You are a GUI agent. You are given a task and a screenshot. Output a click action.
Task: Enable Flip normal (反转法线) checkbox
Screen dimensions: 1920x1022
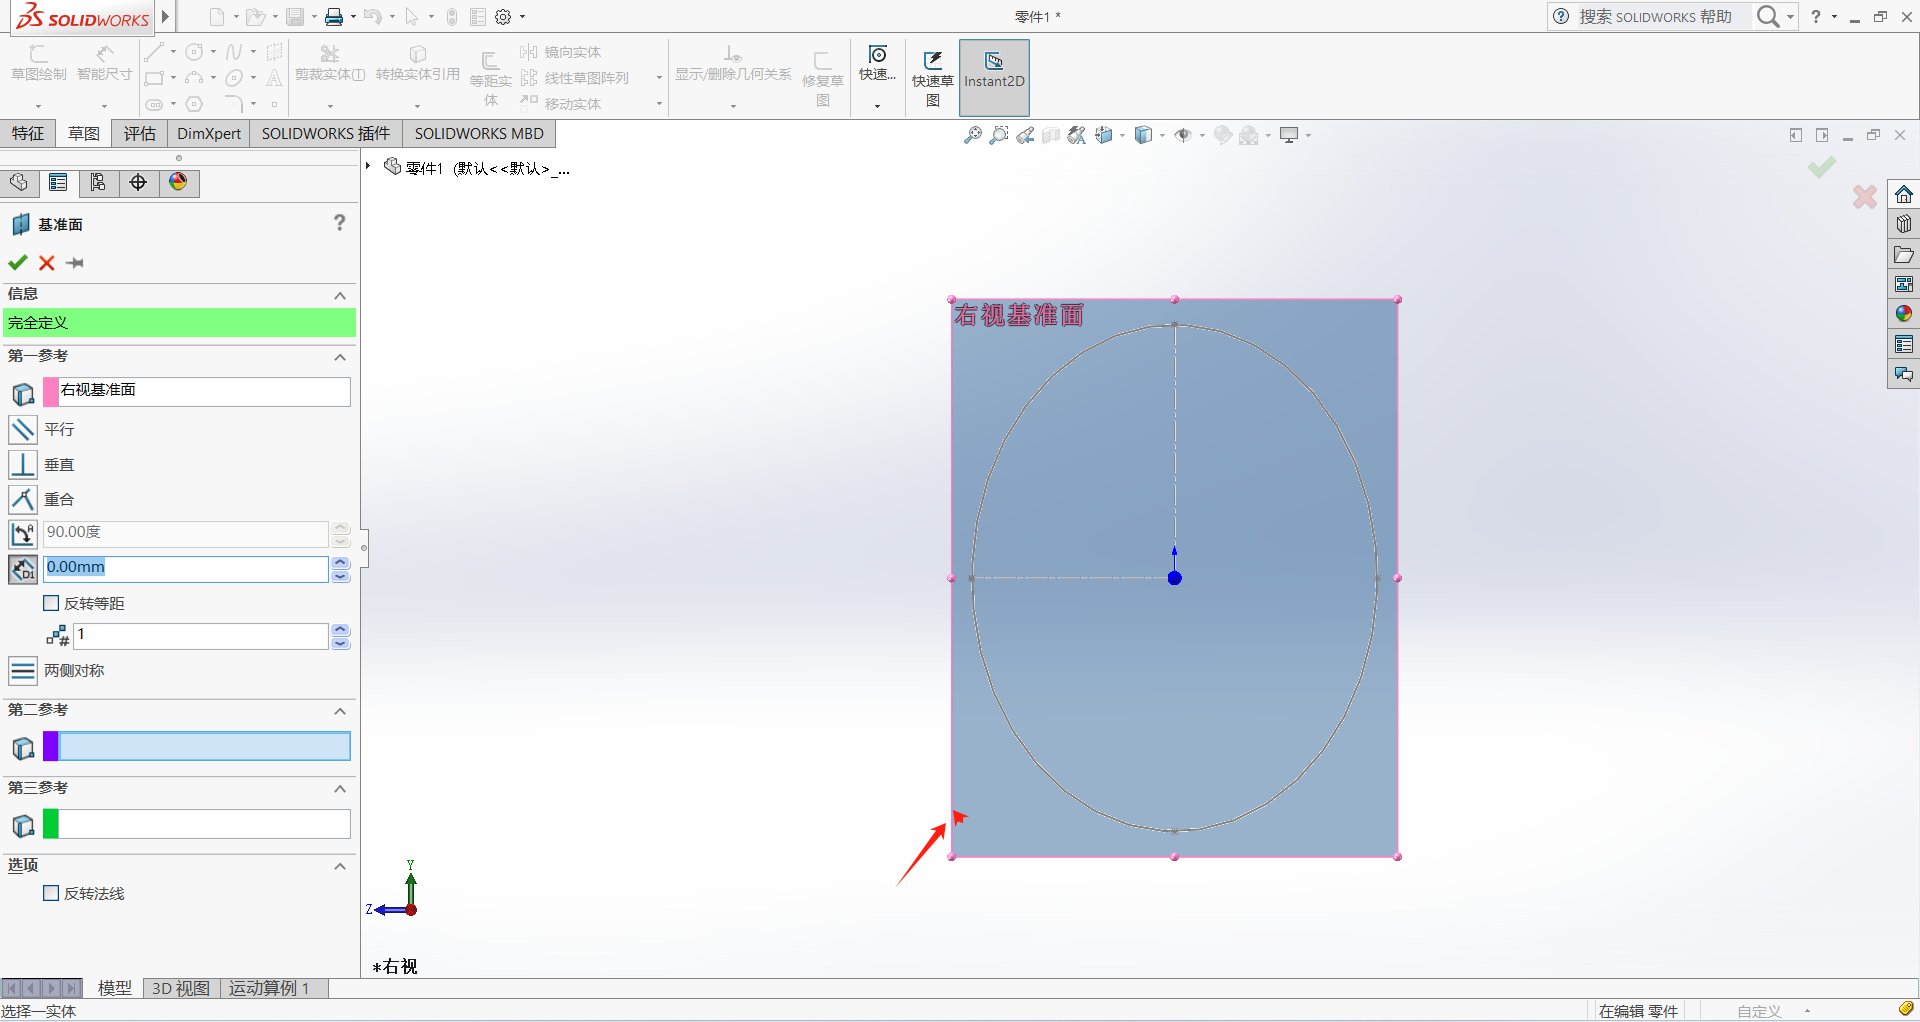51,893
